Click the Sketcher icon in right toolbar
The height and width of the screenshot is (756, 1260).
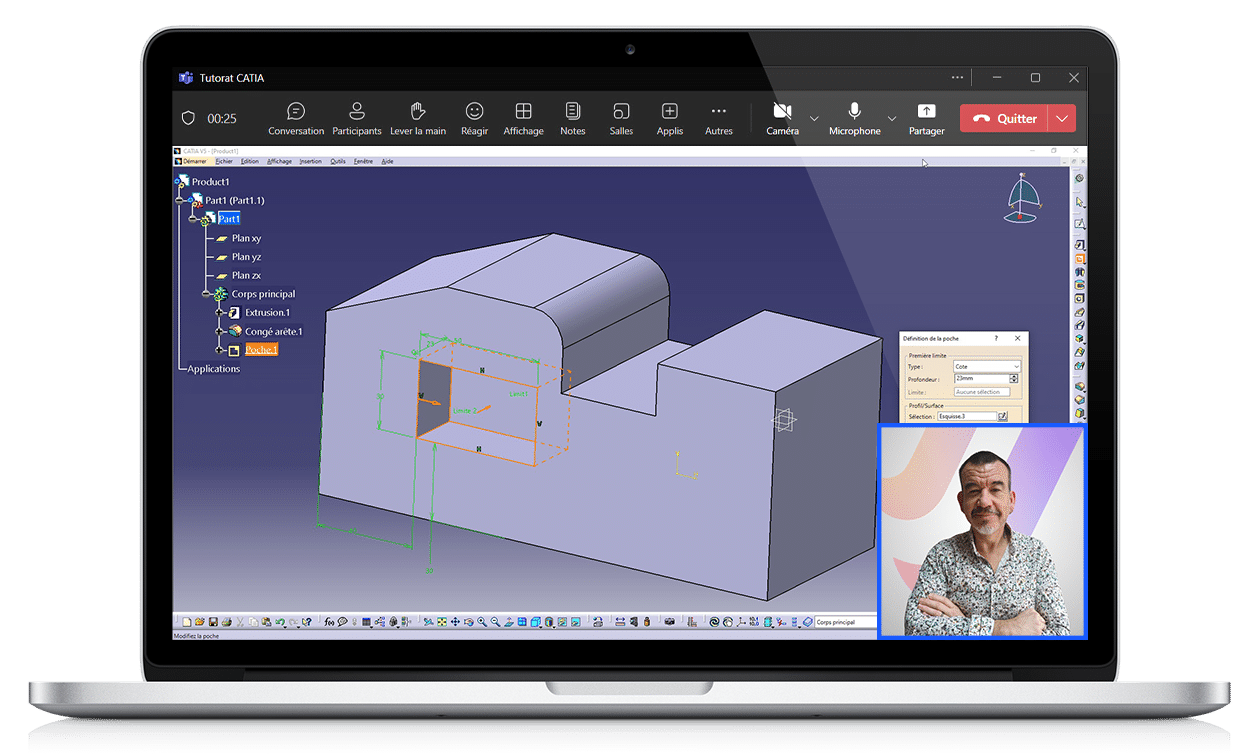click(x=1080, y=223)
